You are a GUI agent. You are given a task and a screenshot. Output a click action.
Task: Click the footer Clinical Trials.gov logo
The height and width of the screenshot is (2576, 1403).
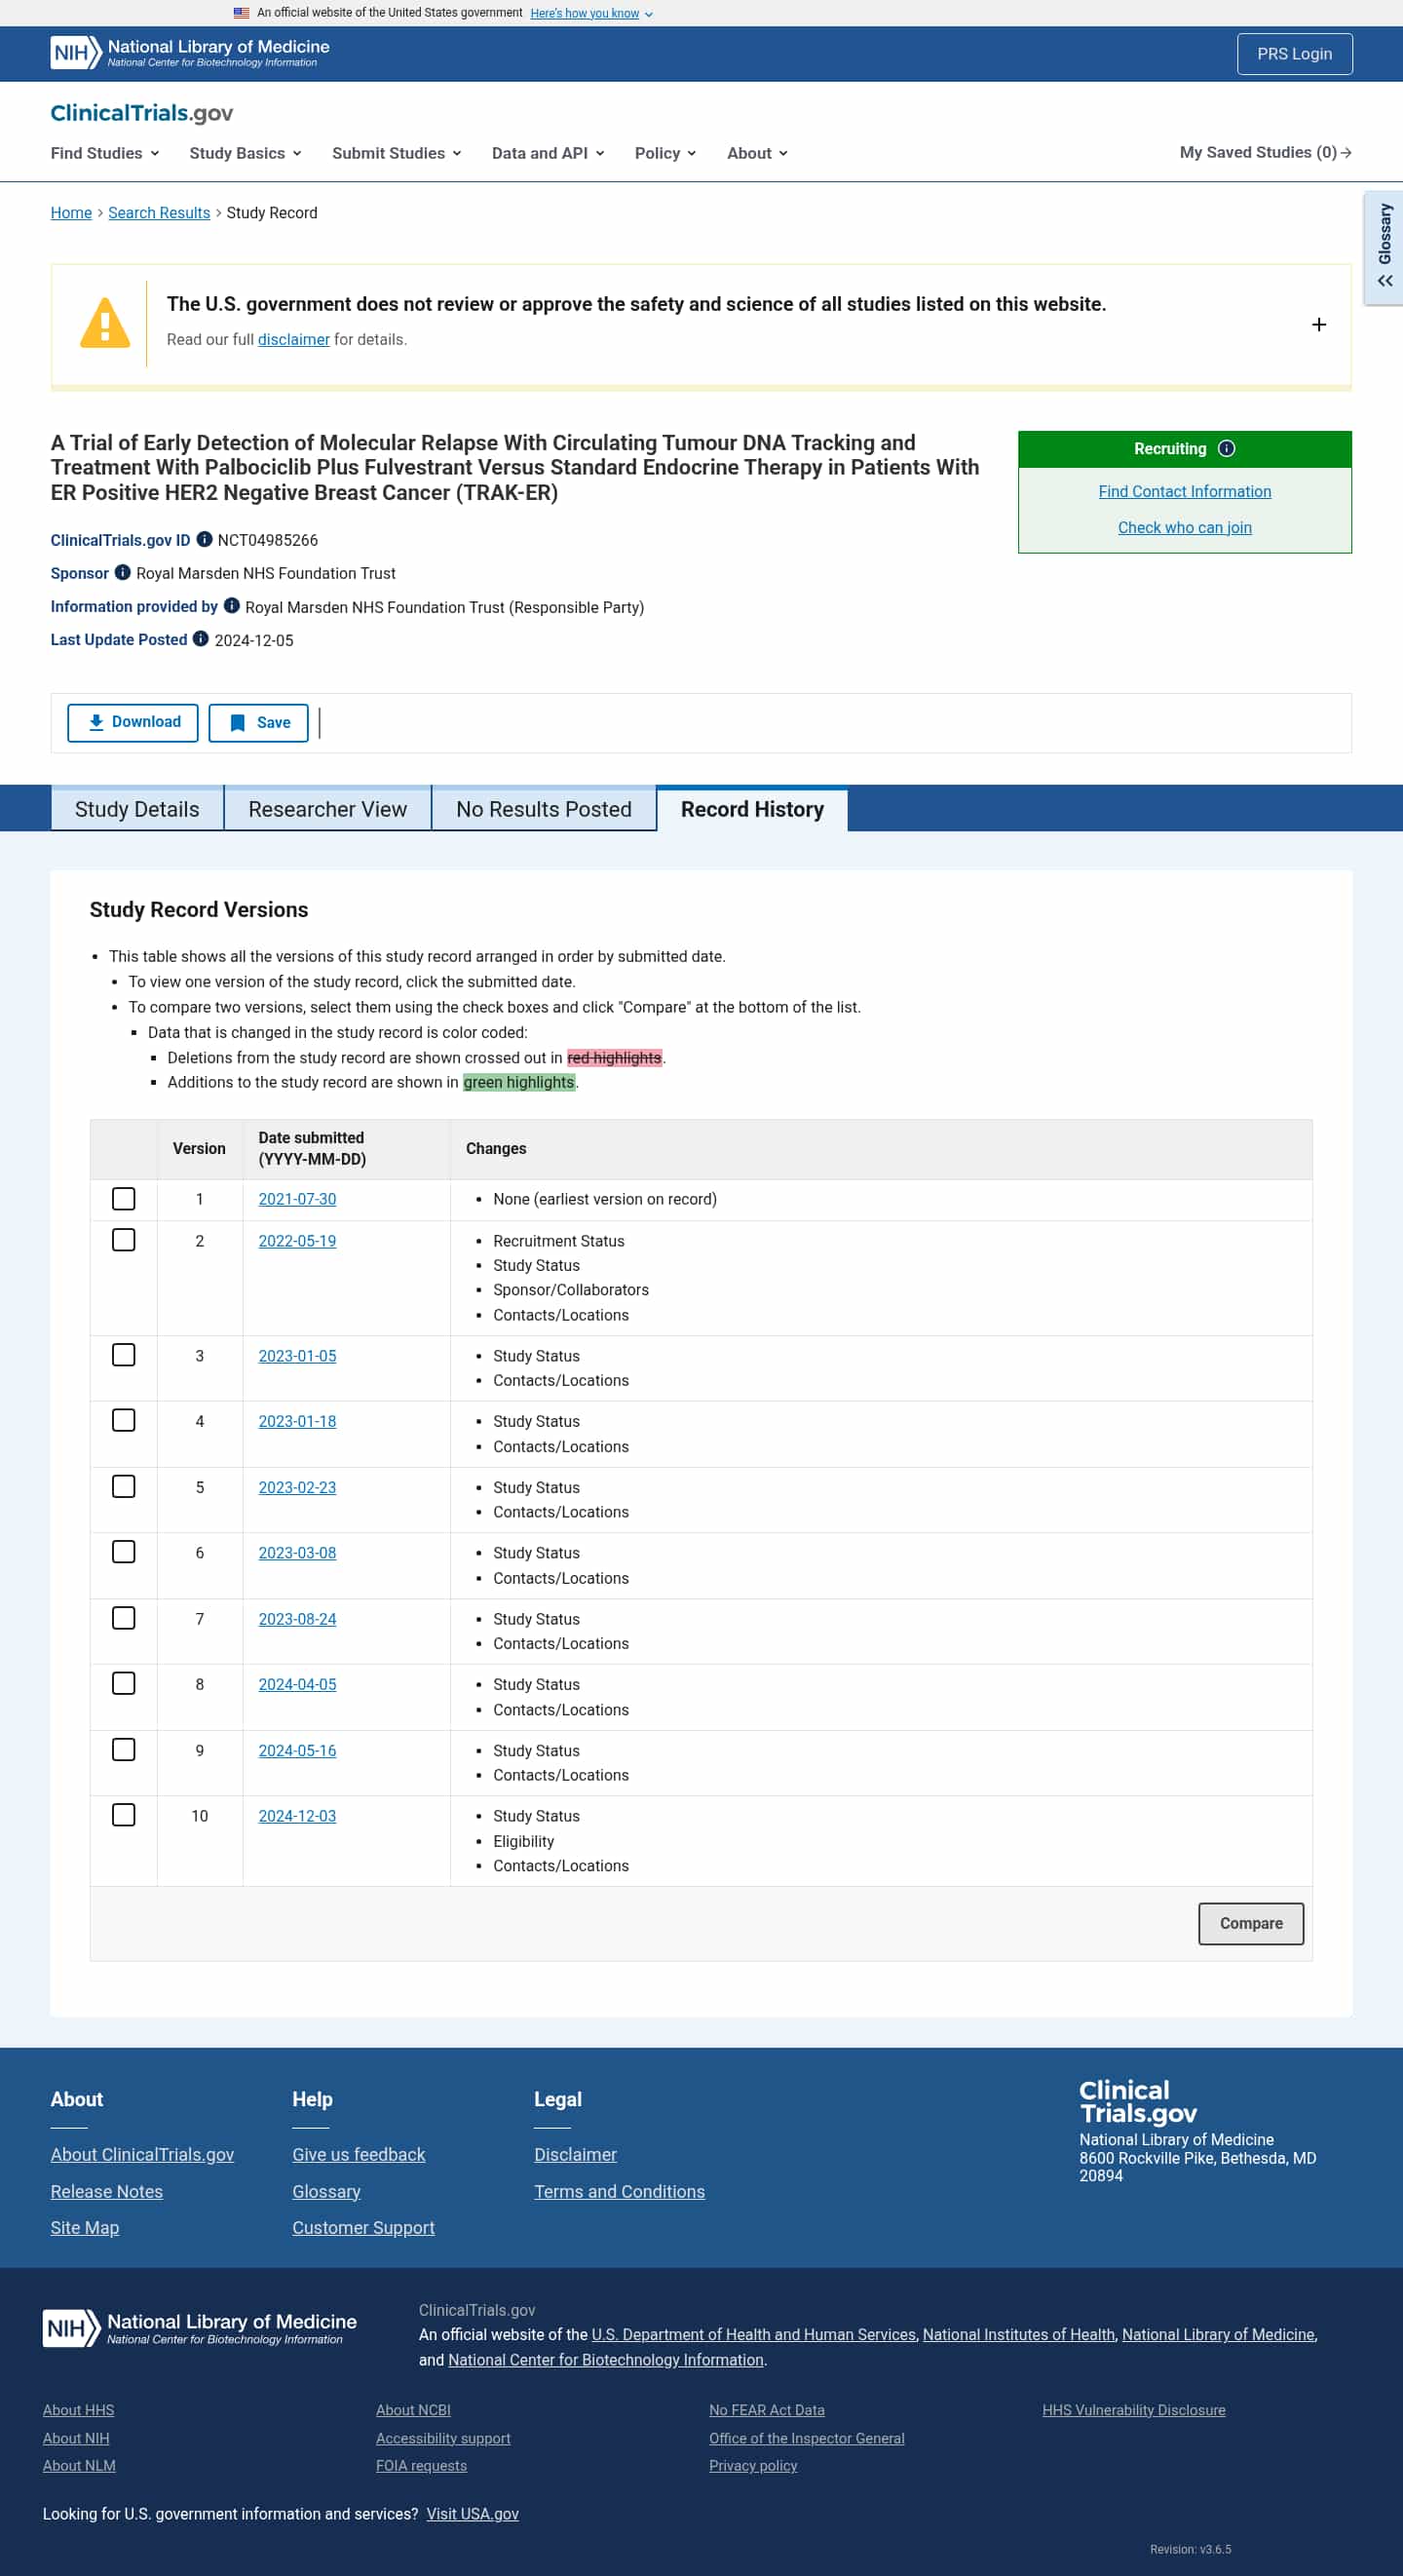click(1138, 2101)
